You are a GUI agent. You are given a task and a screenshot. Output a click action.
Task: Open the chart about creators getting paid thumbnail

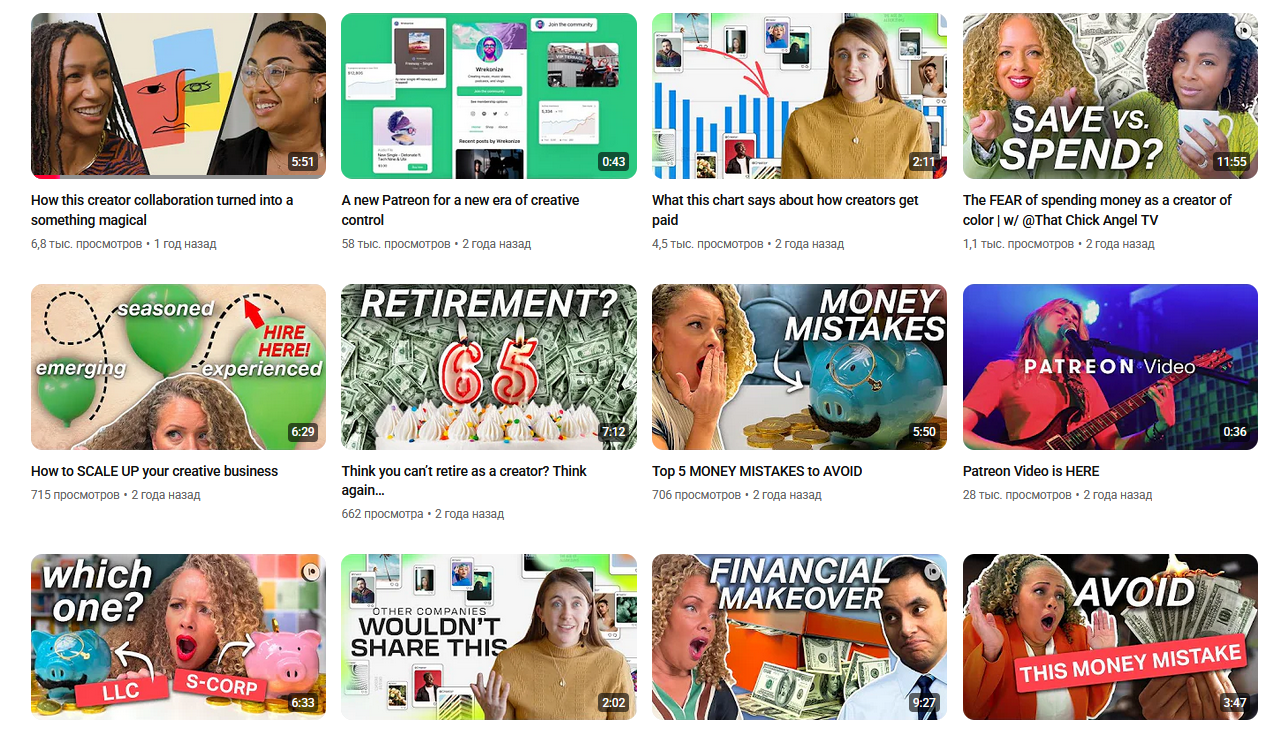pyautogui.click(x=799, y=96)
